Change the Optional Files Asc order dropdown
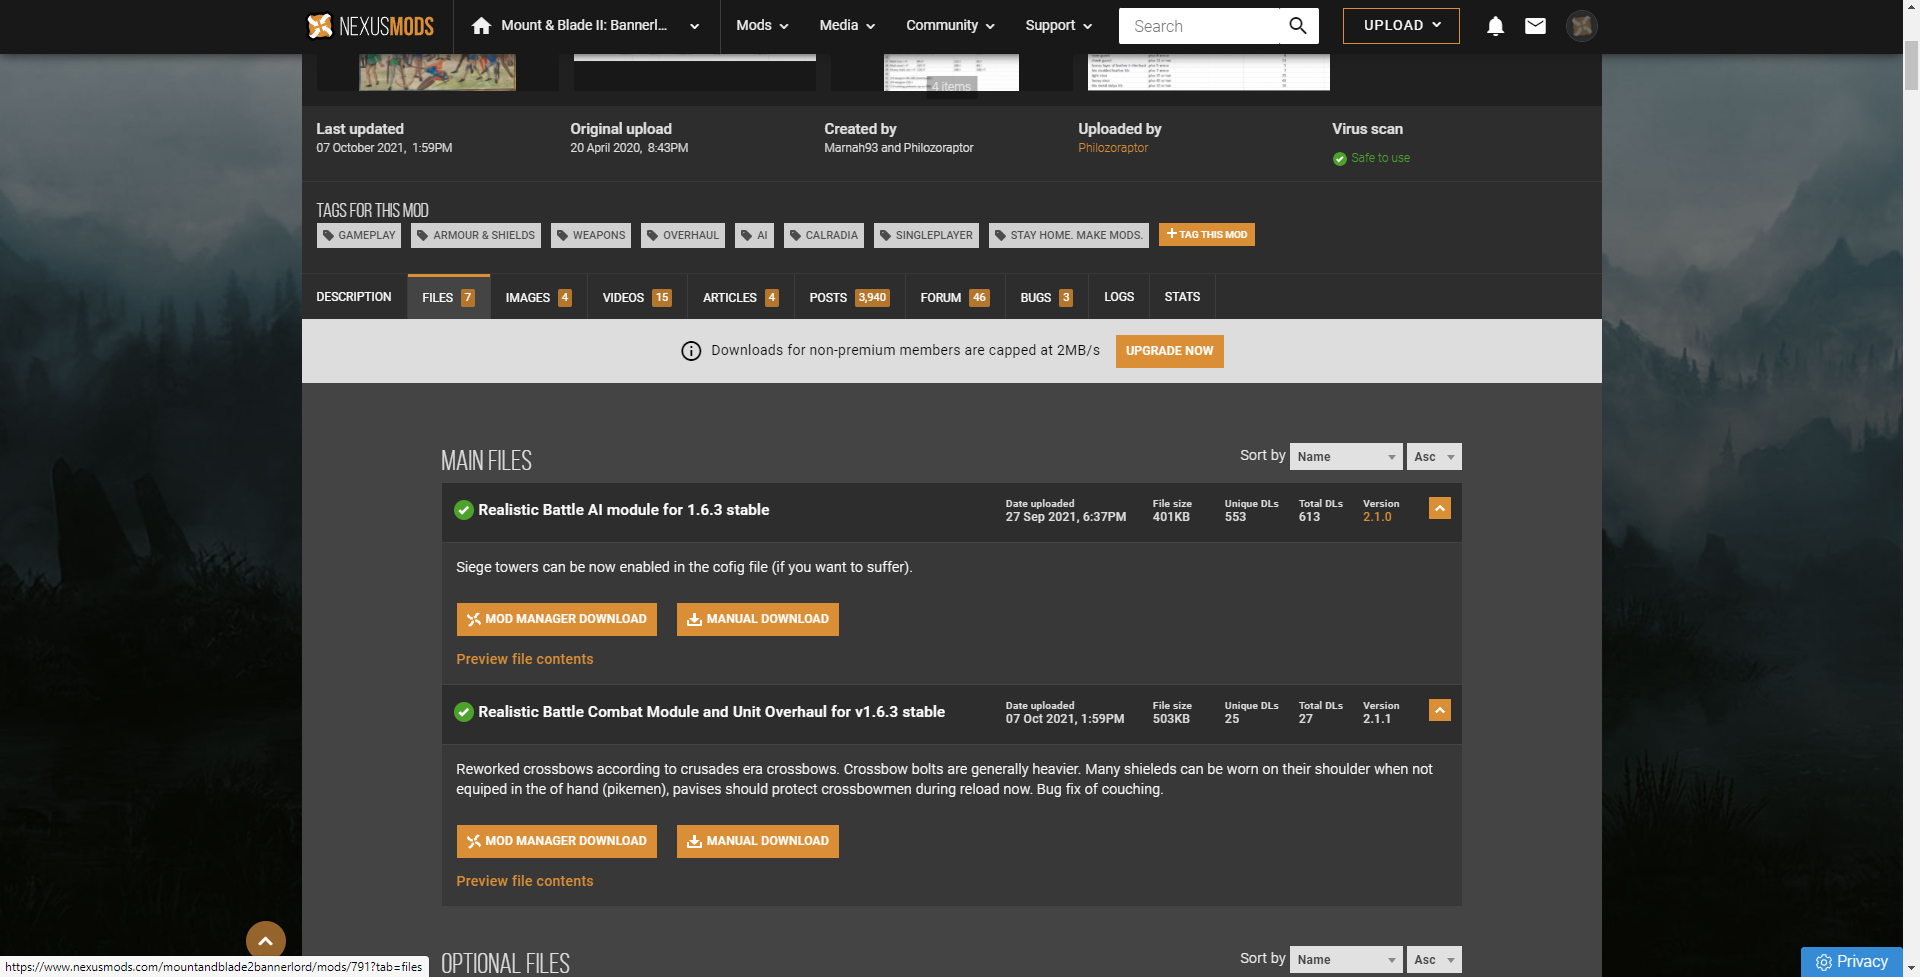The image size is (1920, 977). [1434, 960]
